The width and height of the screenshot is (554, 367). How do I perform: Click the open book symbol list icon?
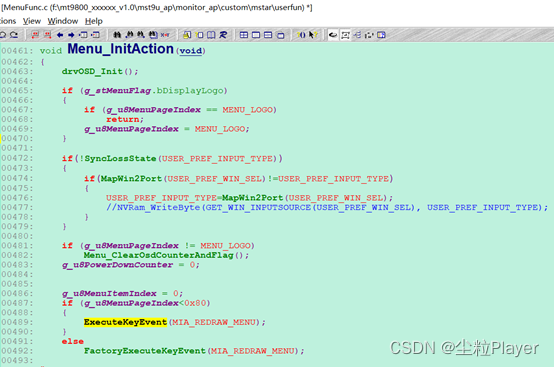tap(211, 35)
